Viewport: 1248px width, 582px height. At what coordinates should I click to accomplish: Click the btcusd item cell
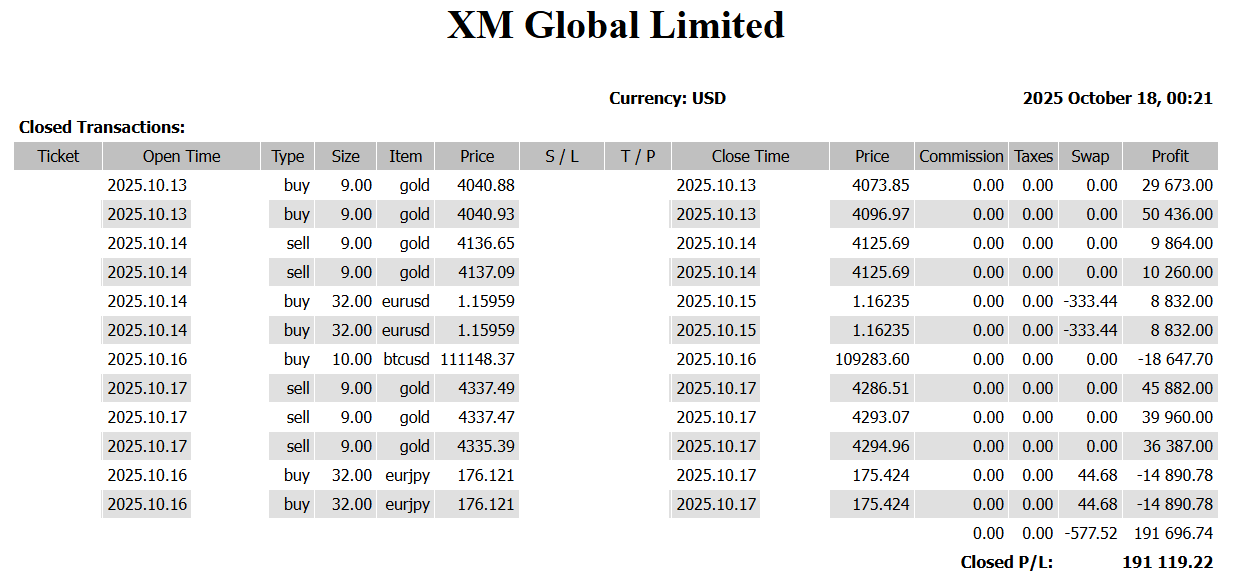406,359
